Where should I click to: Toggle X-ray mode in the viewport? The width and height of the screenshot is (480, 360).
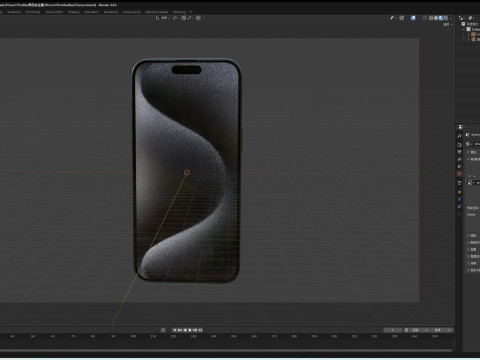(425, 18)
